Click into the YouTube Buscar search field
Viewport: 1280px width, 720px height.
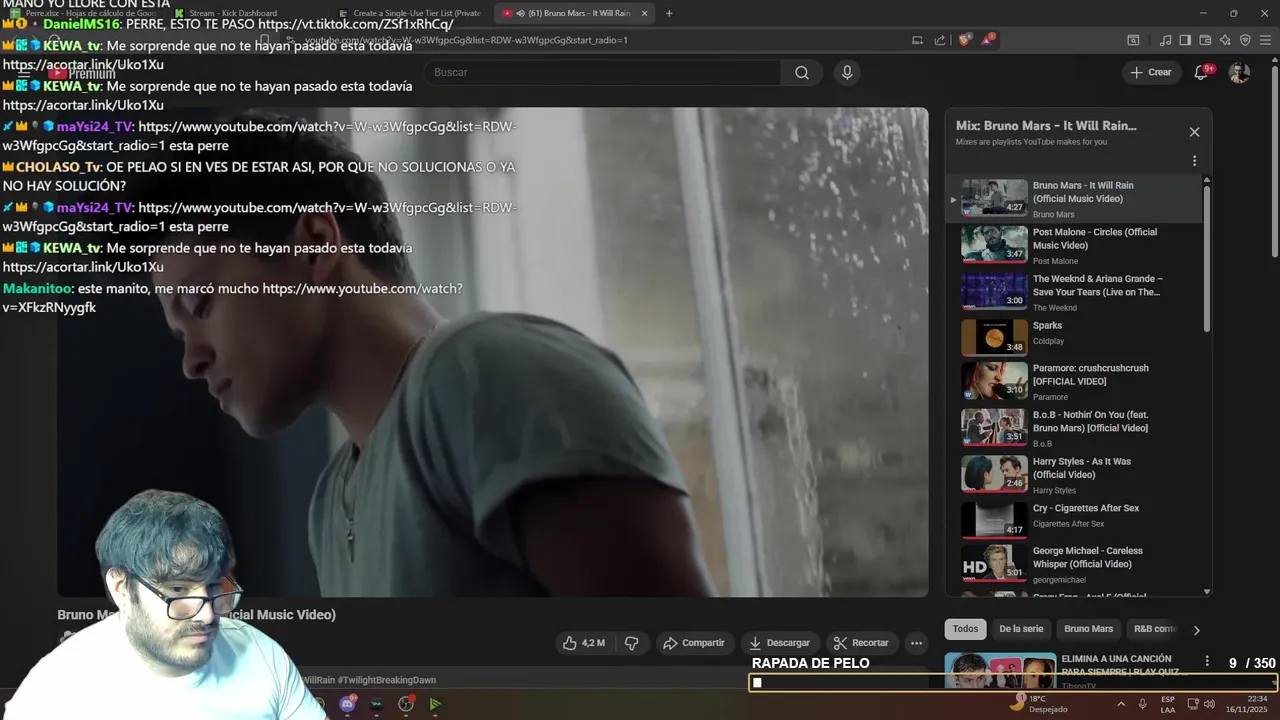point(602,72)
